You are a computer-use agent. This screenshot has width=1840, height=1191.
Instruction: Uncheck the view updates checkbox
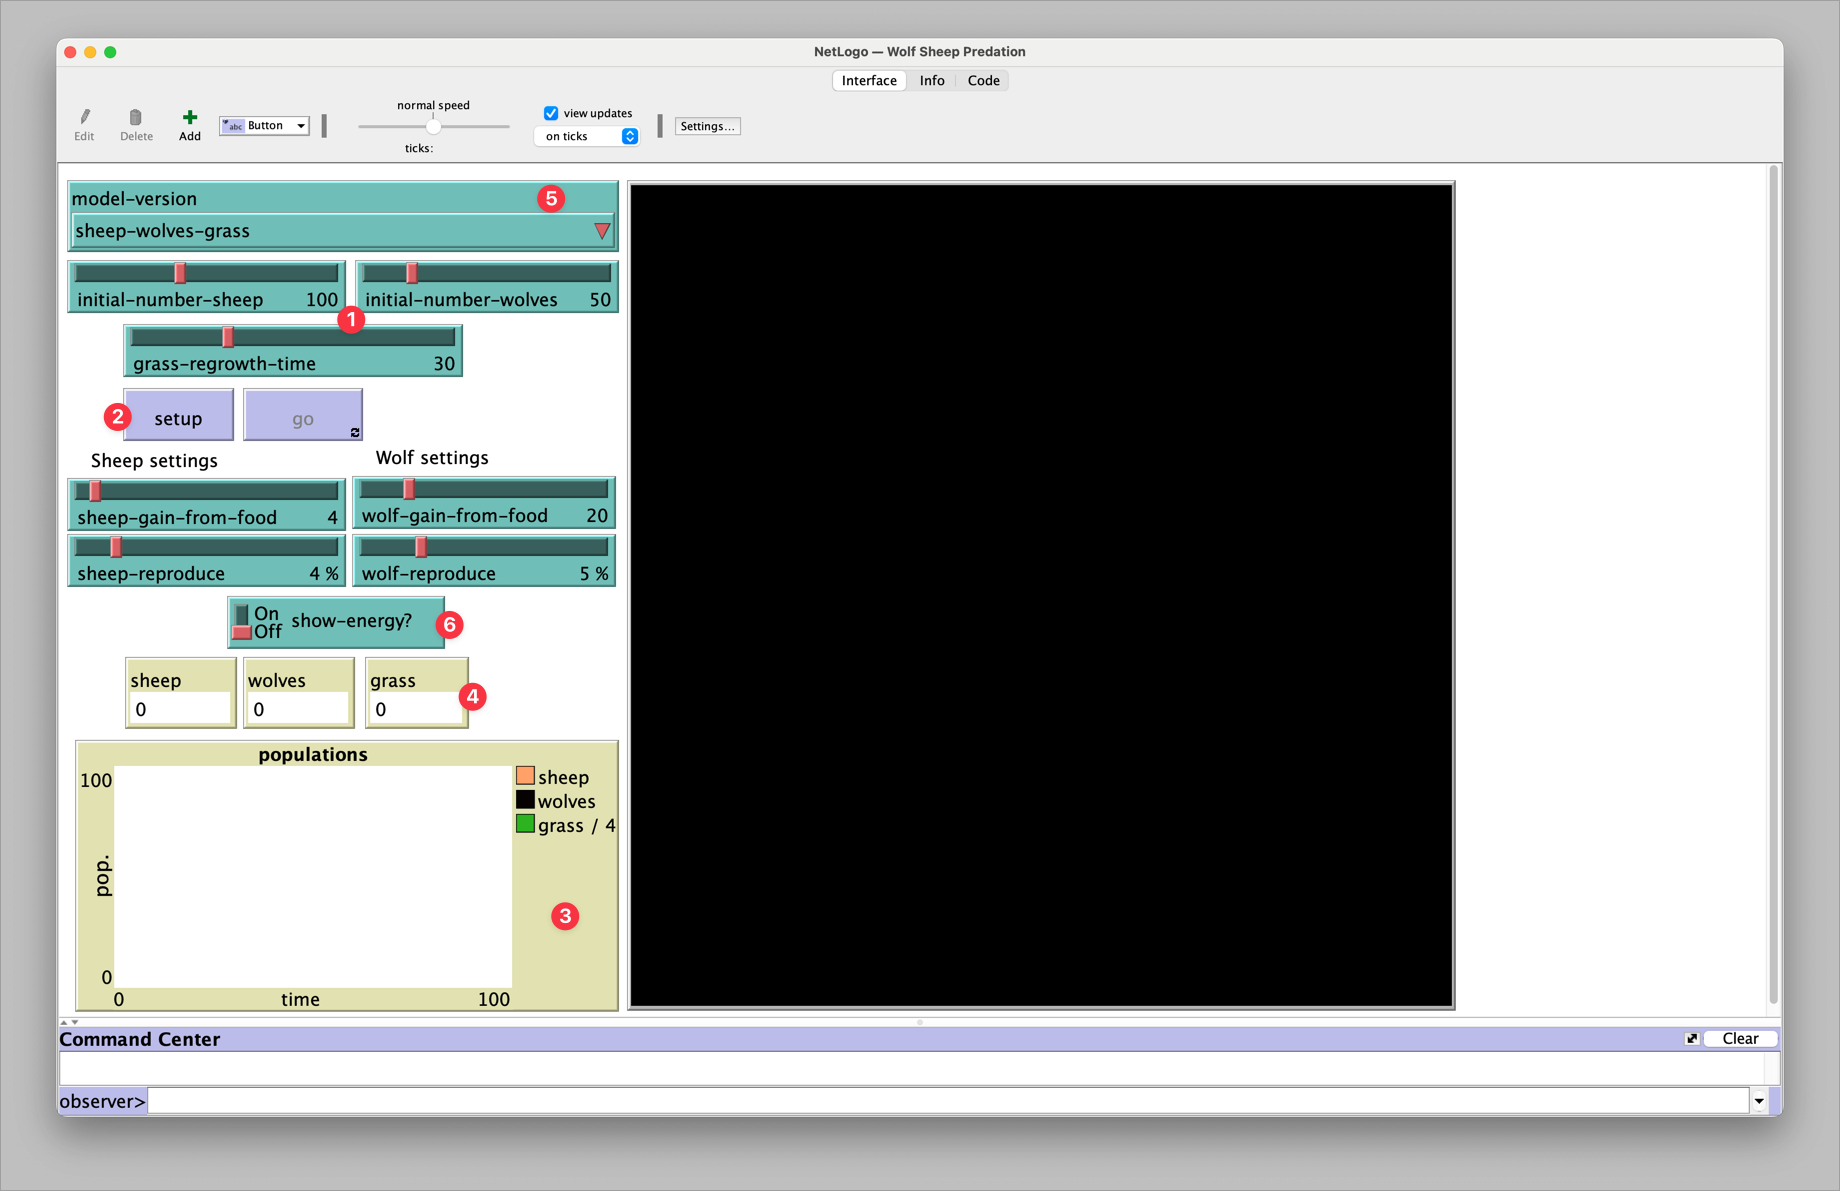[552, 113]
